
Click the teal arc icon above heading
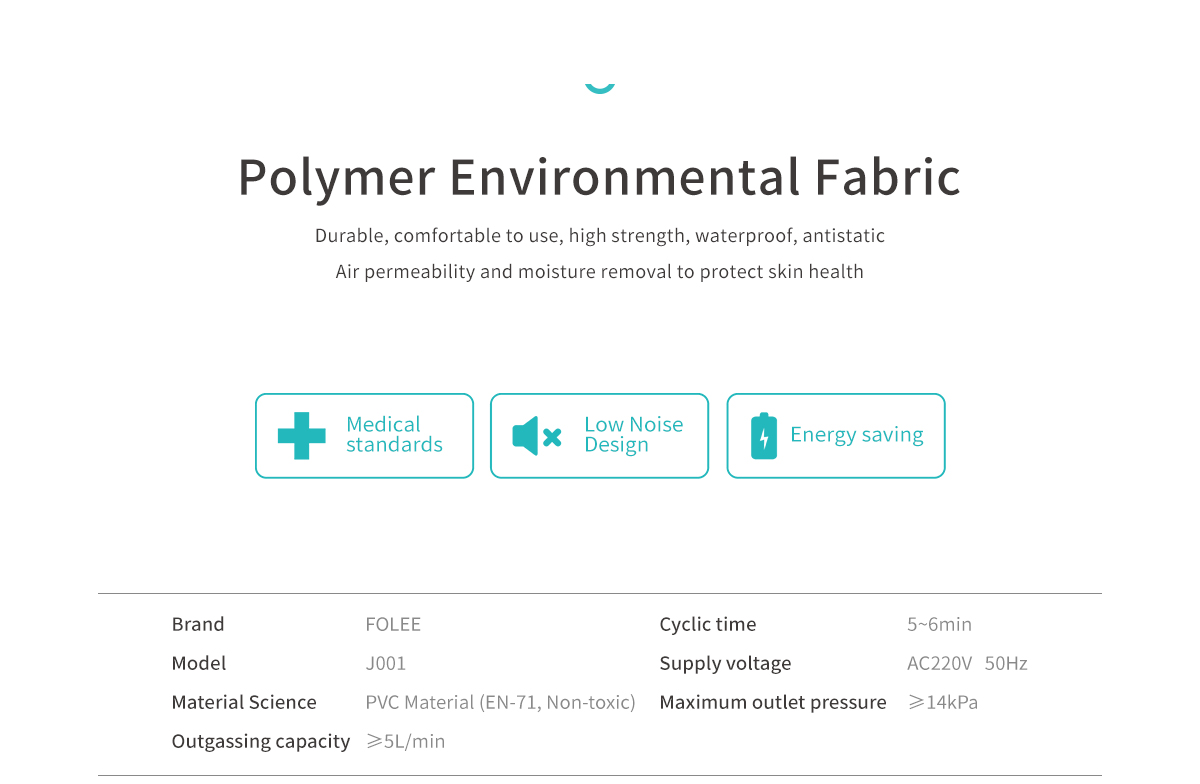[x=600, y=88]
